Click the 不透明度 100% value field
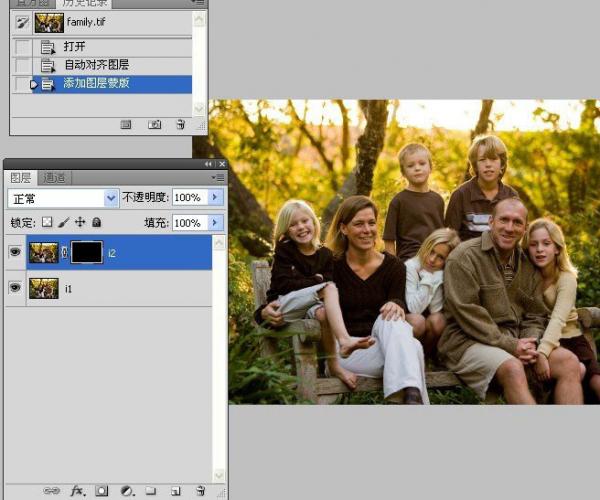Viewport: 600px width, 500px height. [190, 197]
